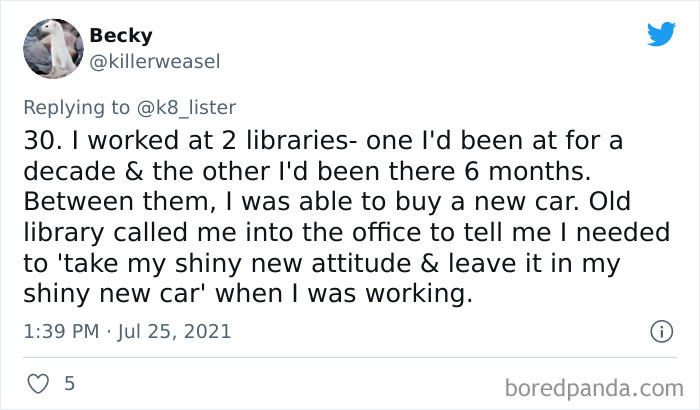Click the like count number 5
Image resolution: width=700 pixels, height=410 pixels.
point(67,383)
